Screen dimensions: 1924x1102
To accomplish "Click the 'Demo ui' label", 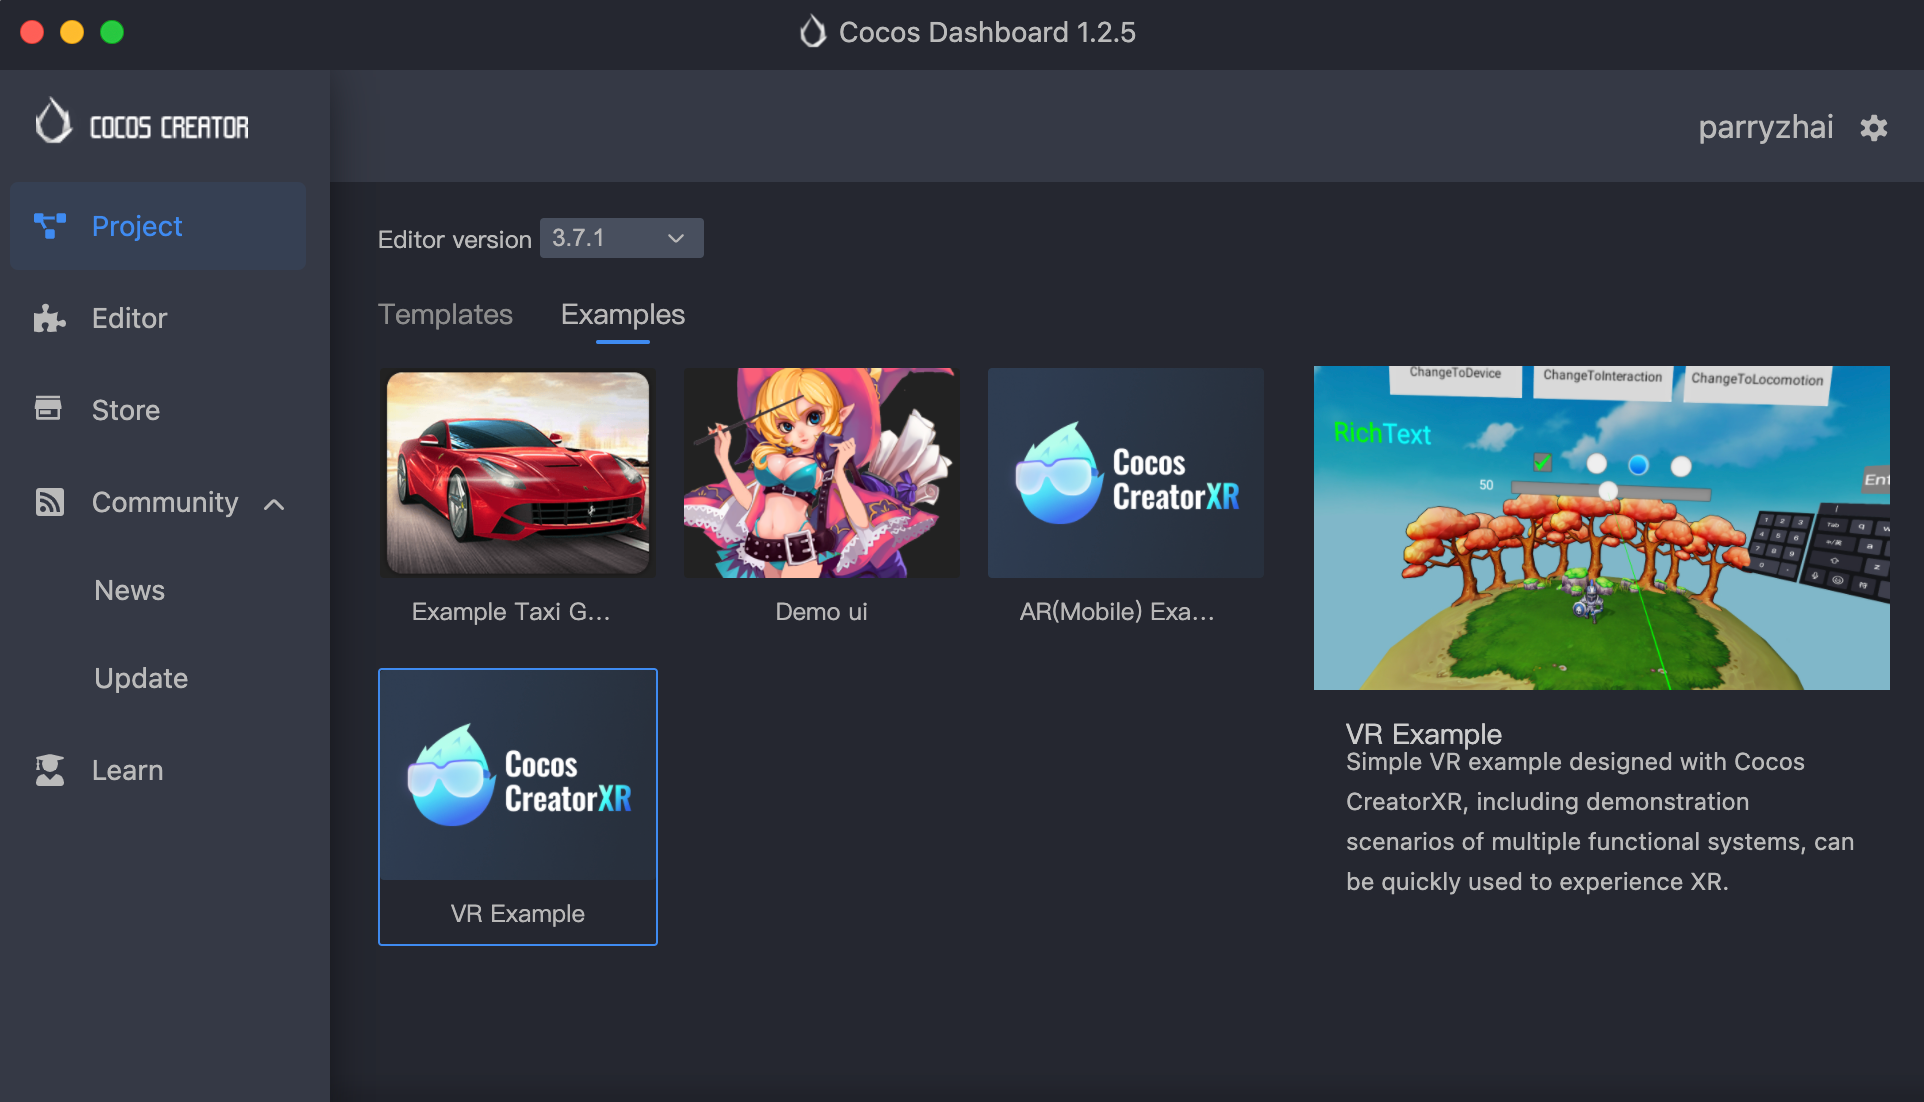I will coord(821,611).
